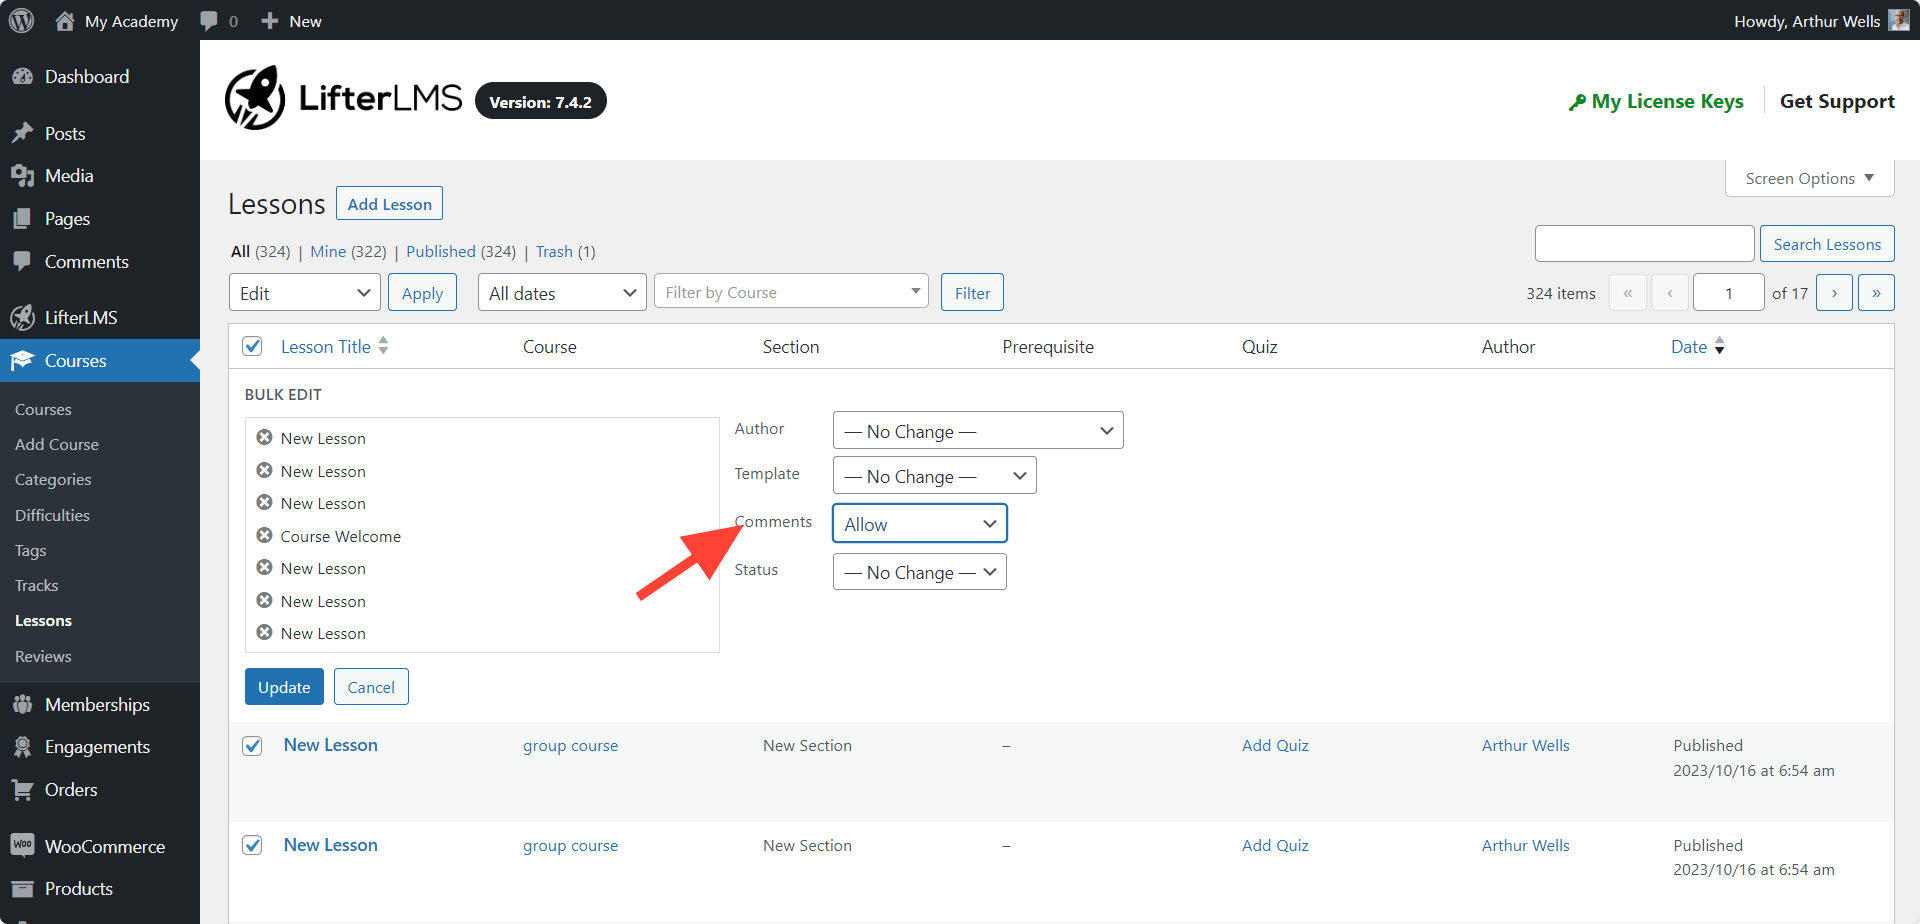This screenshot has width=1920, height=924.
Task: Click the Memberships group icon
Action: point(22,705)
